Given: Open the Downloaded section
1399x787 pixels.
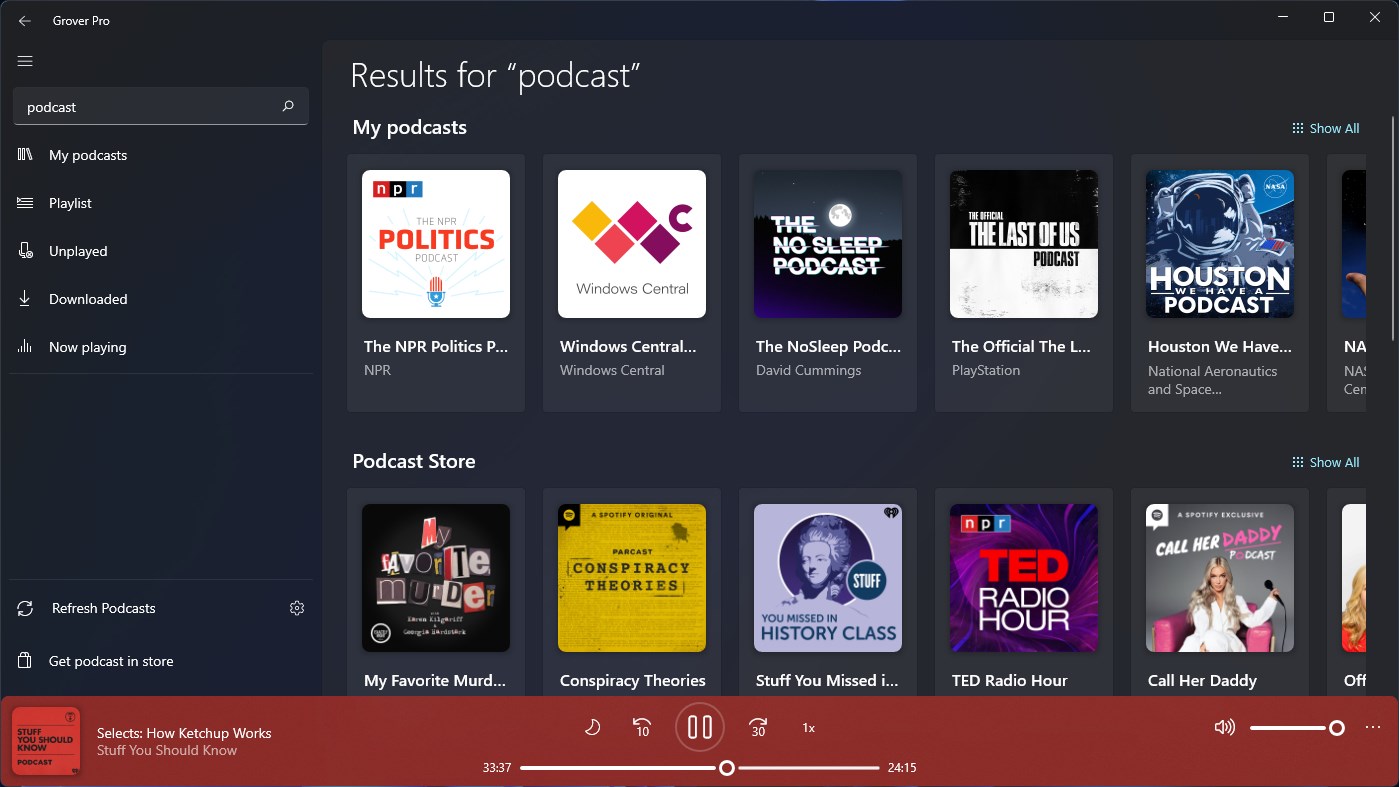Looking at the screenshot, I should [88, 299].
